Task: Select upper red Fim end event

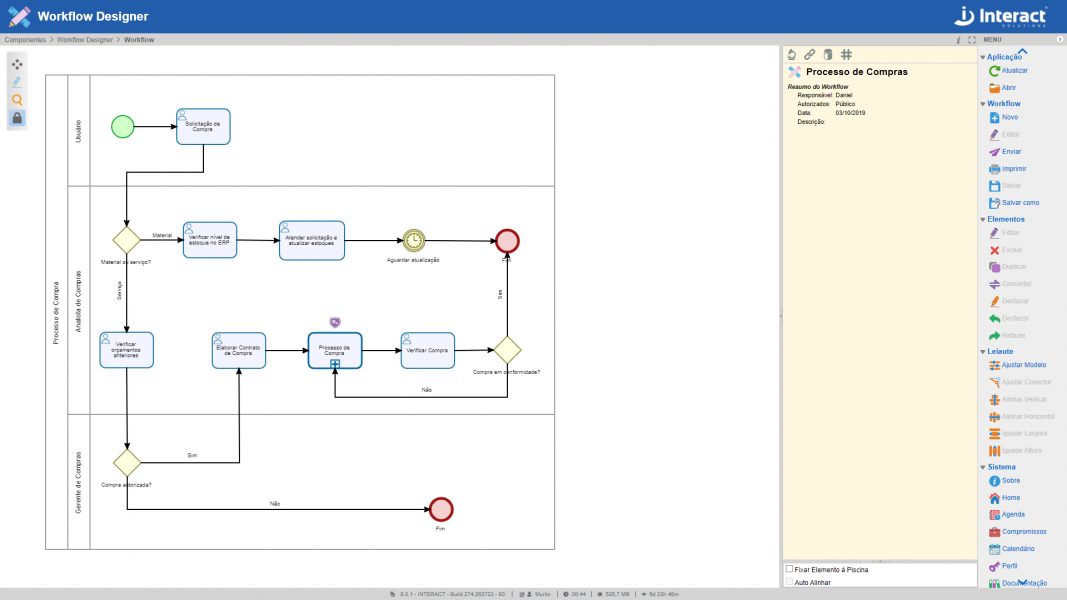Action: click(x=507, y=241)
